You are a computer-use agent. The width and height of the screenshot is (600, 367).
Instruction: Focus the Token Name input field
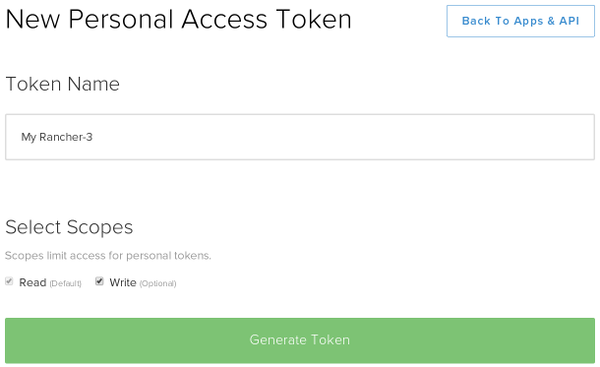coord(300,137)
